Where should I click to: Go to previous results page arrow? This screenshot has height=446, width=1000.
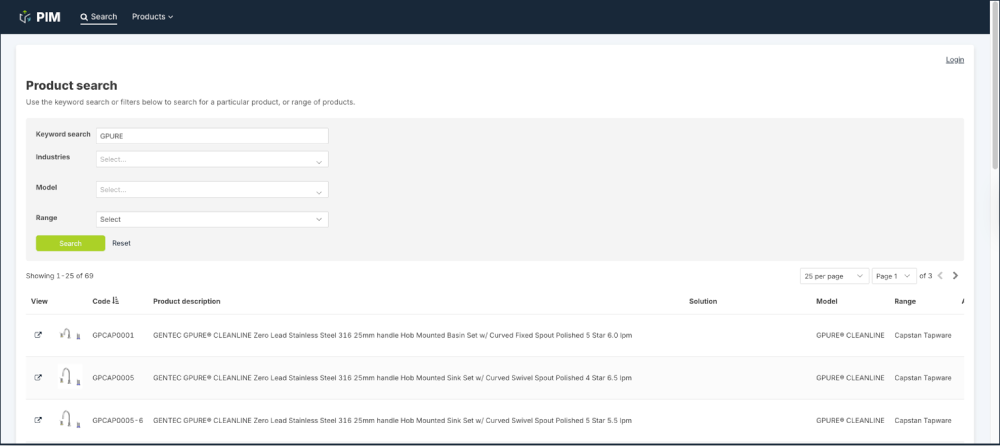[x=940, y=276]
